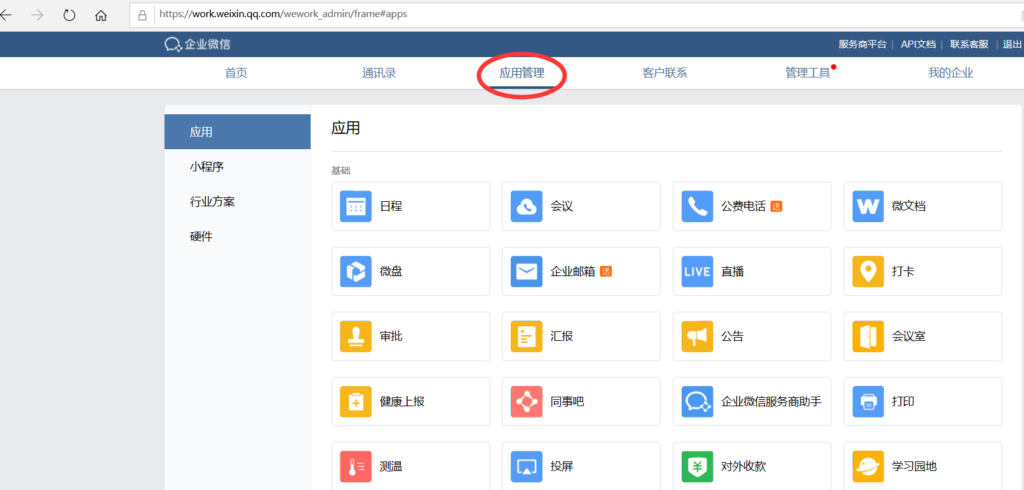
Task: Open the 微文档 W icon
Action: tap(868, 206)
